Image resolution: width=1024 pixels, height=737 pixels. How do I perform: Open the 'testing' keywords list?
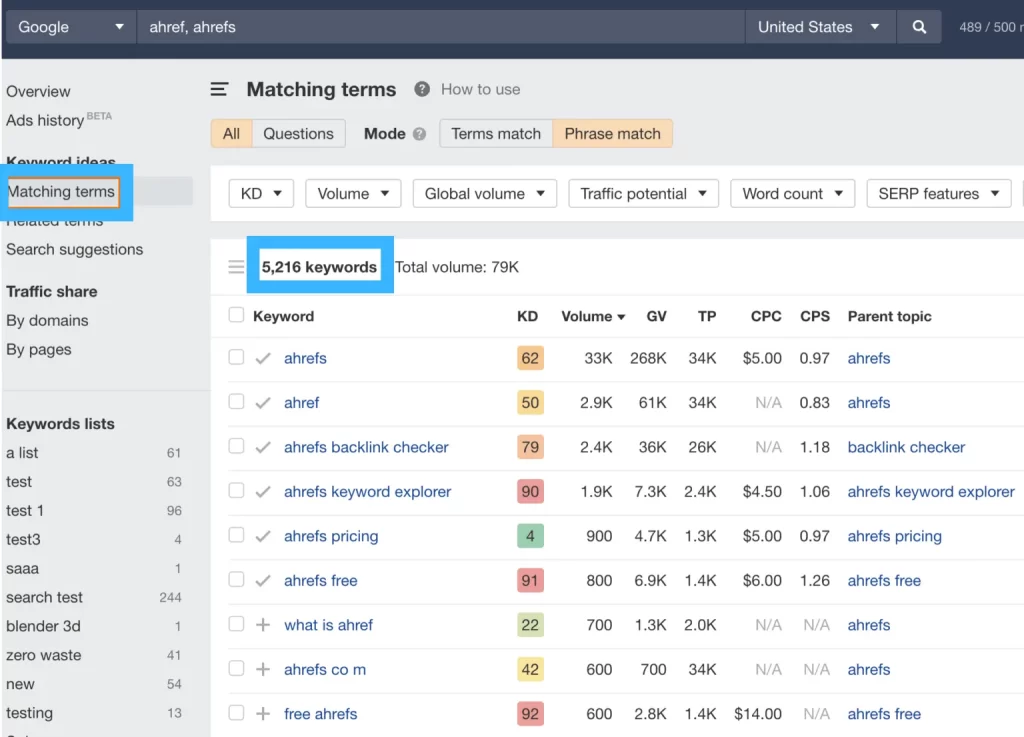(29, 713)
